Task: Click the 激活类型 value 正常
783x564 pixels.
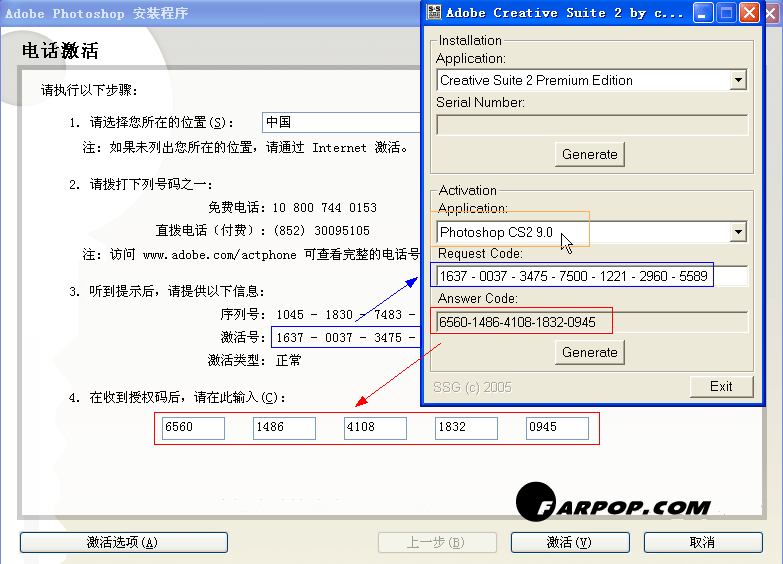Action: coord(289,360)
